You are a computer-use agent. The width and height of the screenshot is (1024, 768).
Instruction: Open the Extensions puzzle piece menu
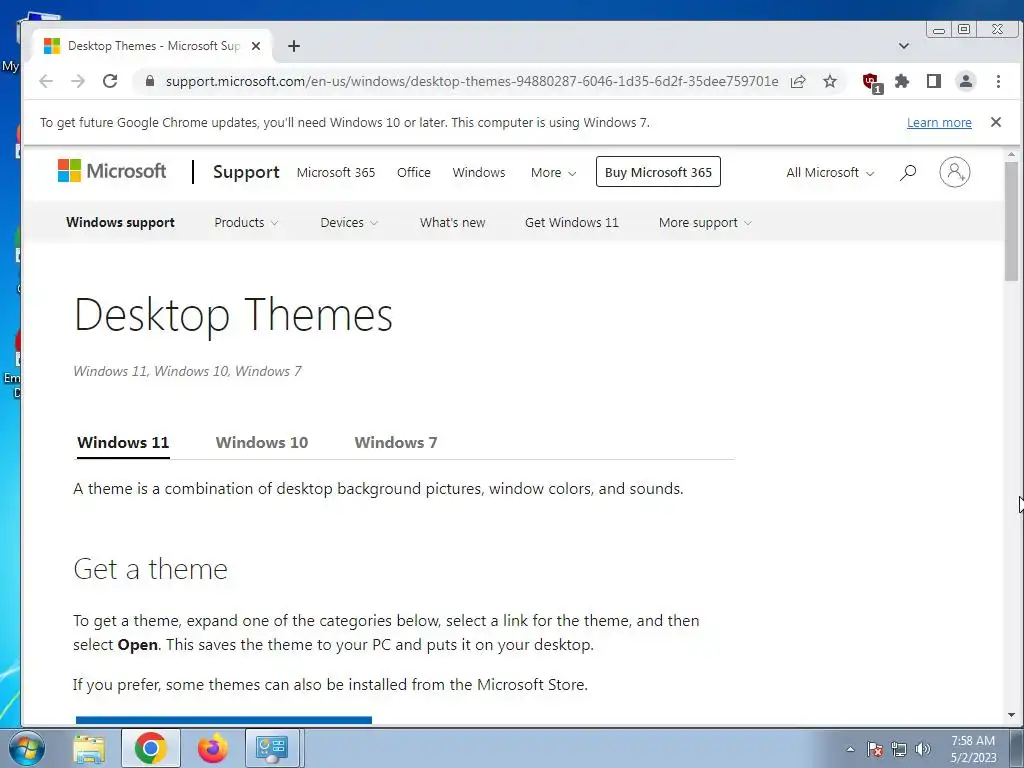coord(902,81)
